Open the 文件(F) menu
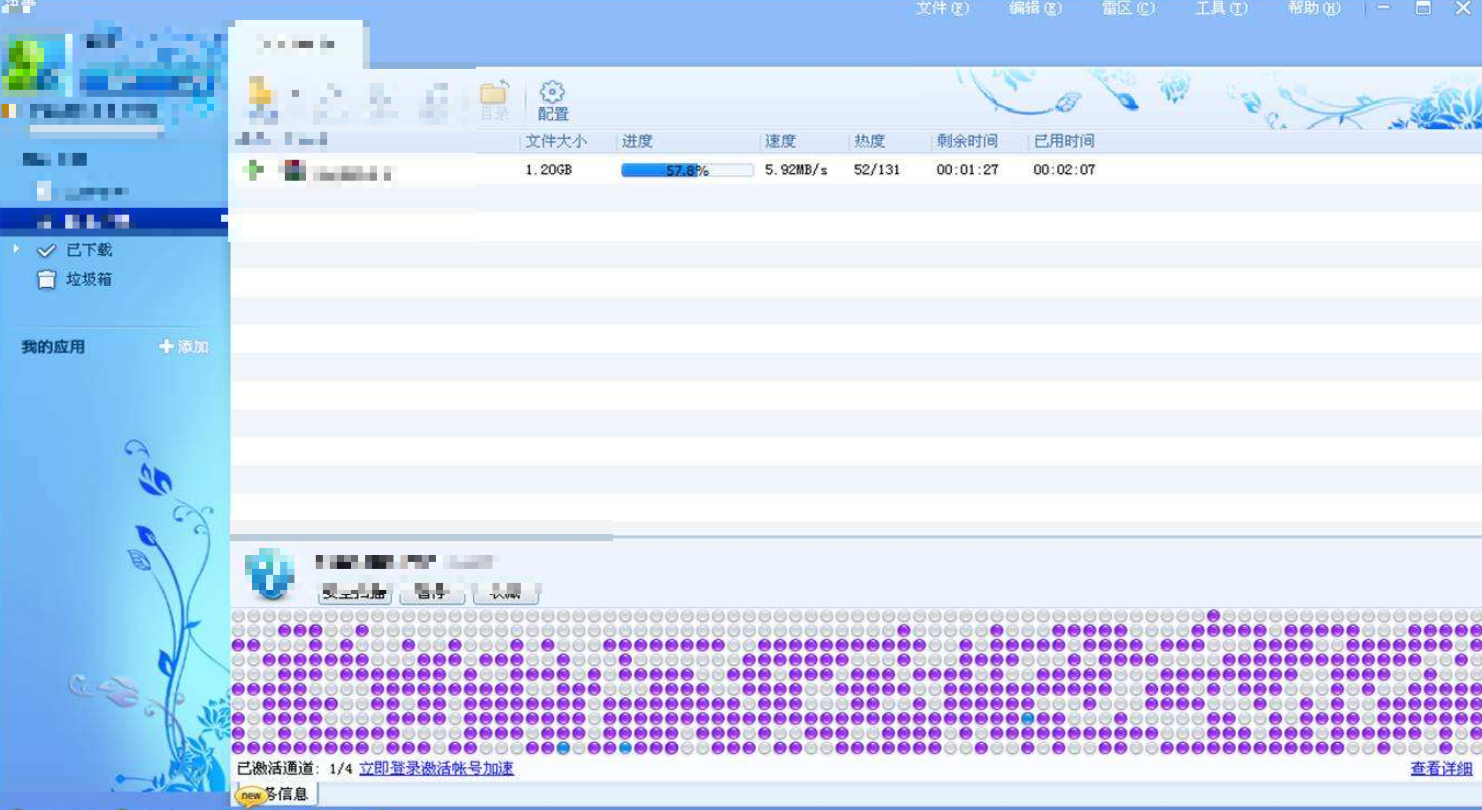This screenshot has height=810, width=1482. point(942,8)
